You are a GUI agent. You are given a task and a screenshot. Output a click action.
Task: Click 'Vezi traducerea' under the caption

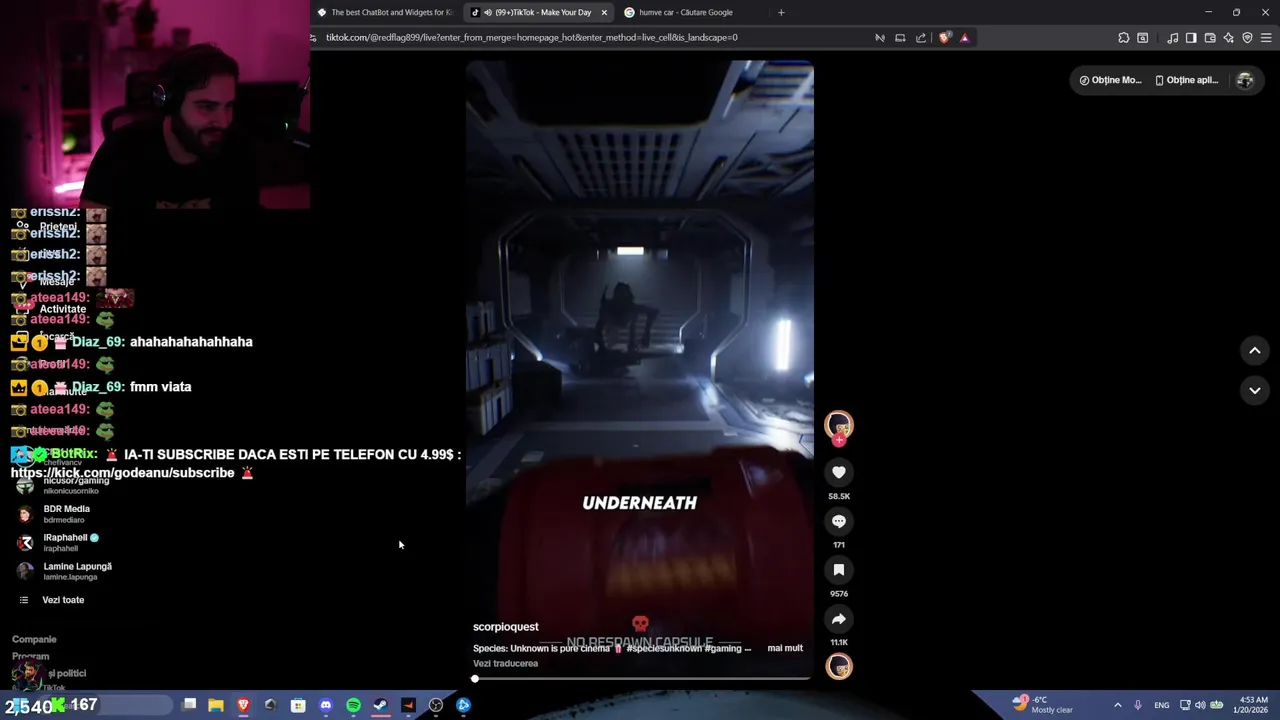tap(505, 663)
